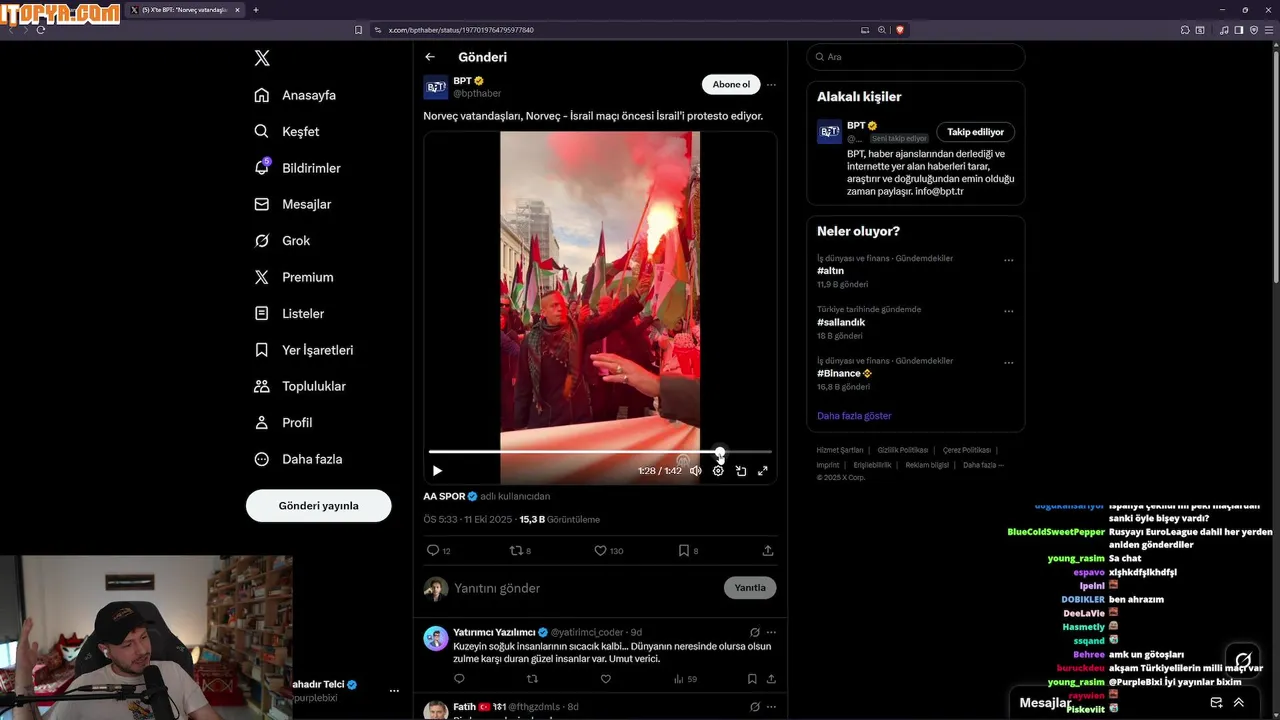Screen dimensions: 1280x720
Task: Toggle picture-in-picture on video
Action: click(741, 471)
